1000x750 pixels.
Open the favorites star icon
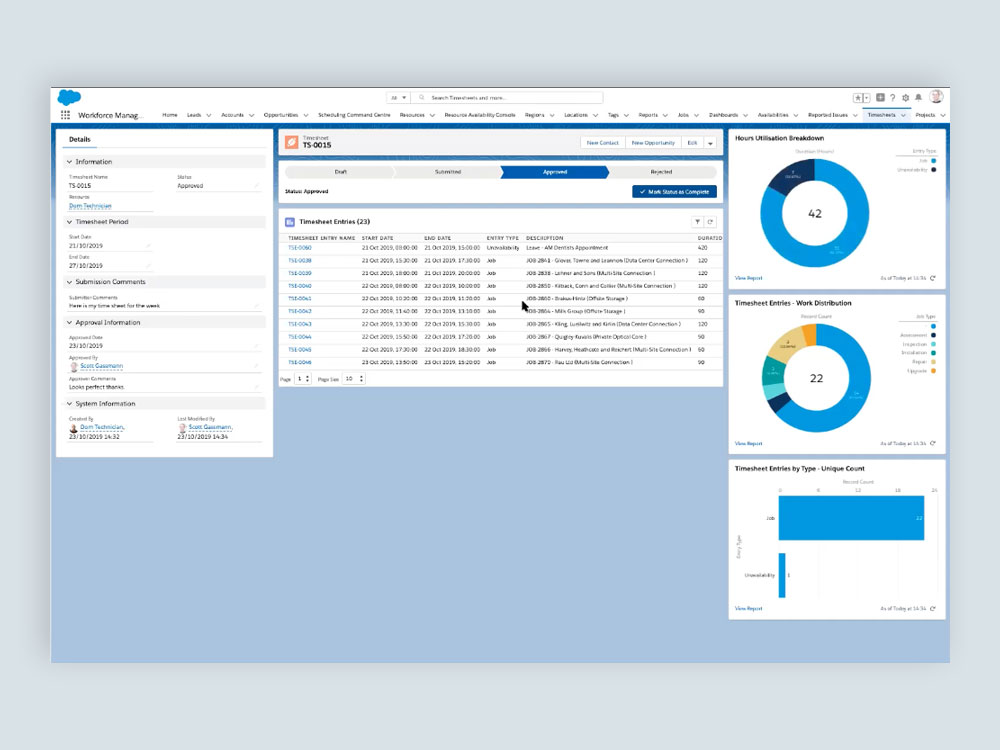coord(858,98)
